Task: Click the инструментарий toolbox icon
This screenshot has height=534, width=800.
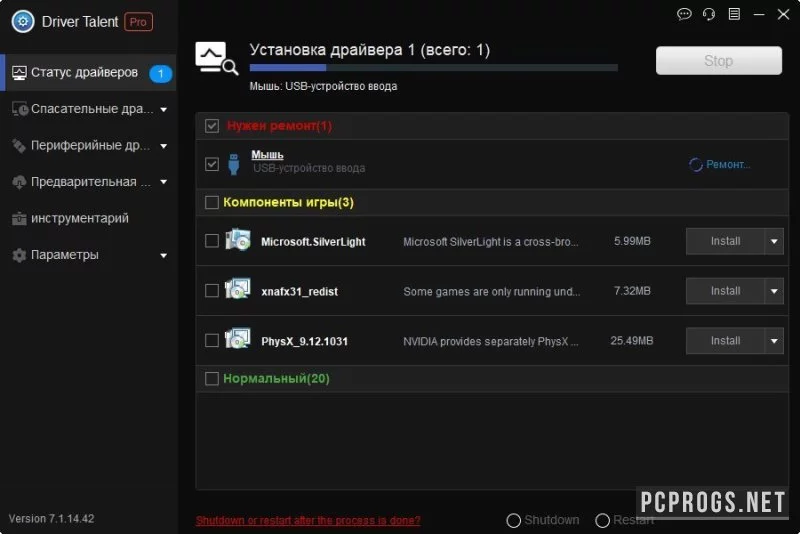Action: point(19,218)
